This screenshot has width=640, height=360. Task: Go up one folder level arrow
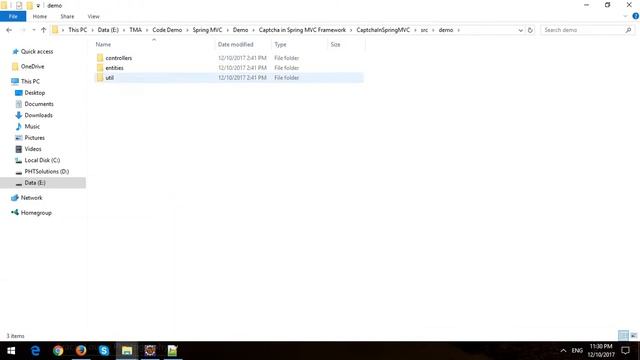(44, 30)
